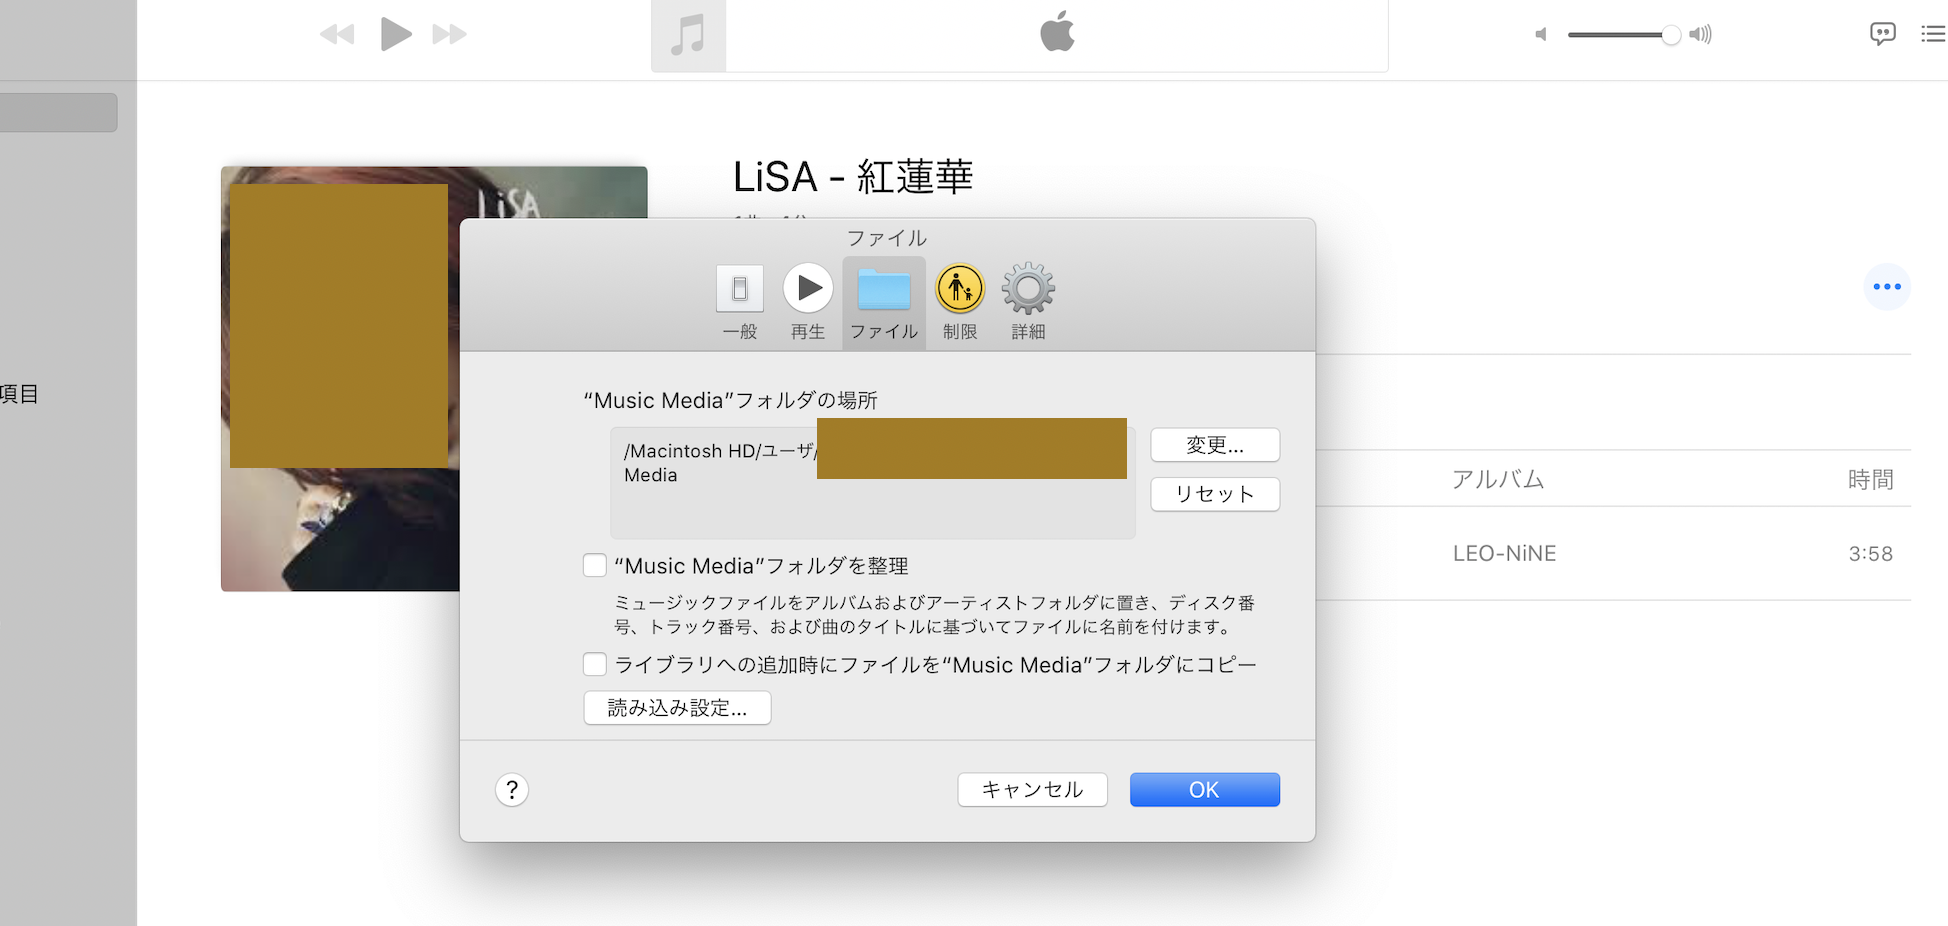The image size is (1948, 926).
Task: Skip ahead with the fast-forward button
Action: click(x=450, y=35)
